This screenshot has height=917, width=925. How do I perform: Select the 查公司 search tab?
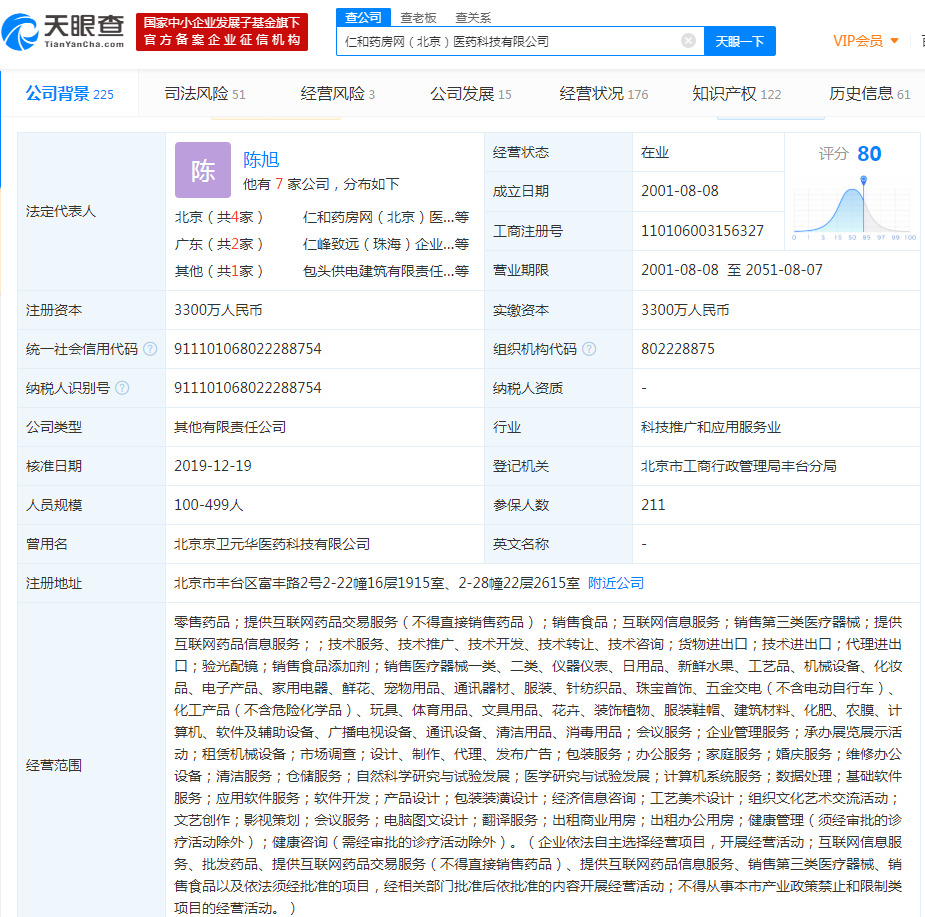[363, 18]
